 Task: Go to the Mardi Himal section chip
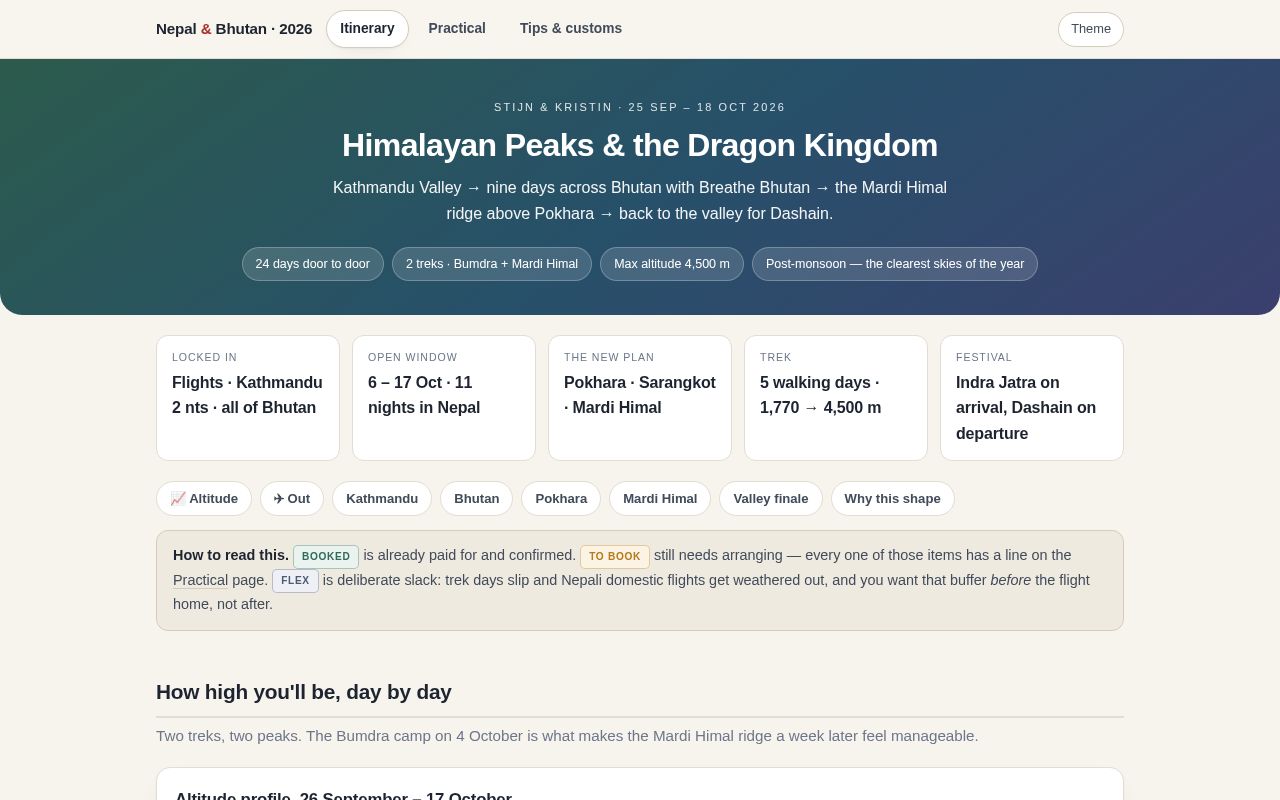660,499
